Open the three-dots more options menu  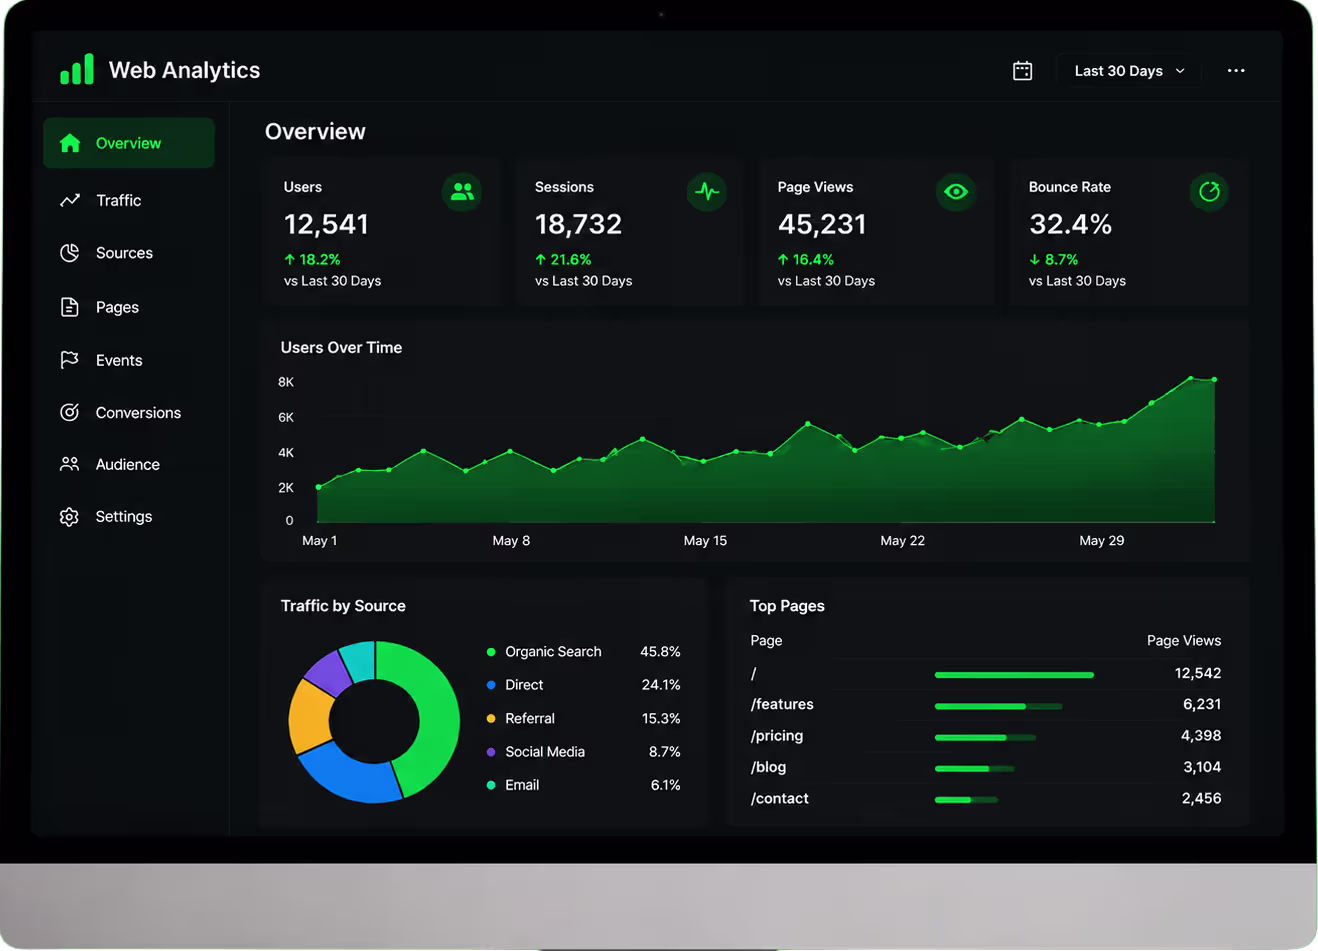coord(1236,71)
